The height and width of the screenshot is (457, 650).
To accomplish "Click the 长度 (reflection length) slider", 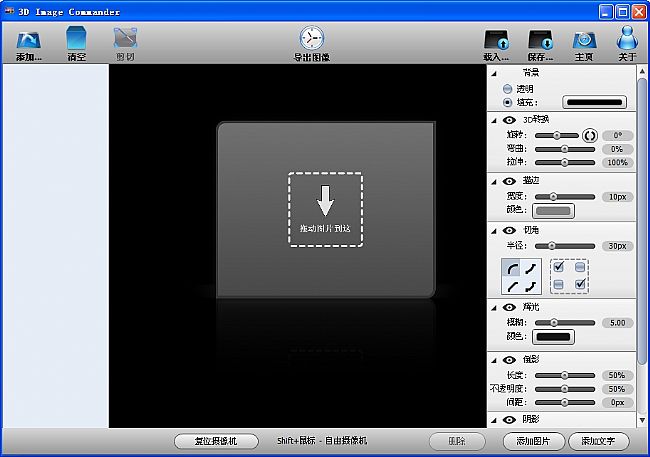I will click(x=565, y=375).
